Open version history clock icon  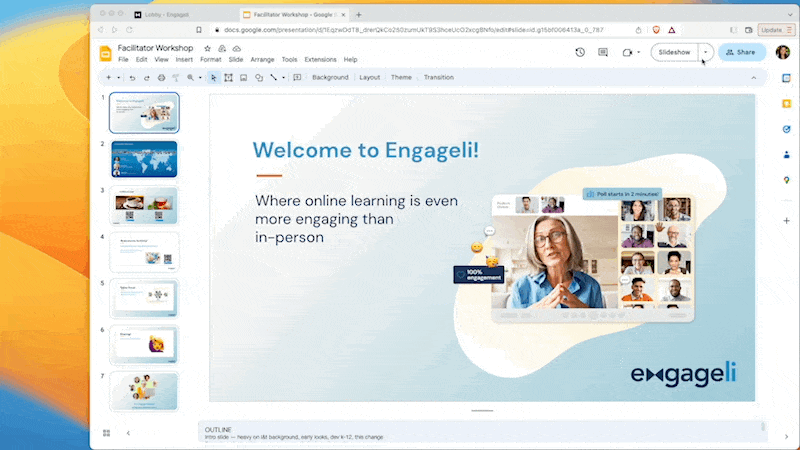tap(580, 52)
